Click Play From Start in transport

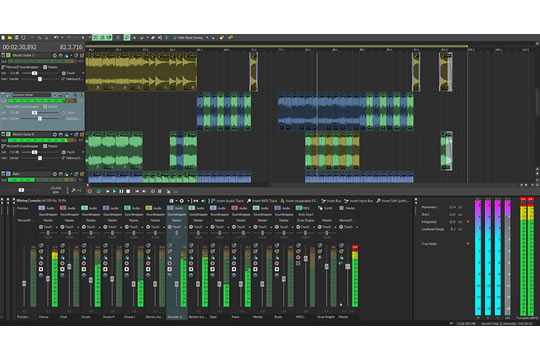(108, 191)
